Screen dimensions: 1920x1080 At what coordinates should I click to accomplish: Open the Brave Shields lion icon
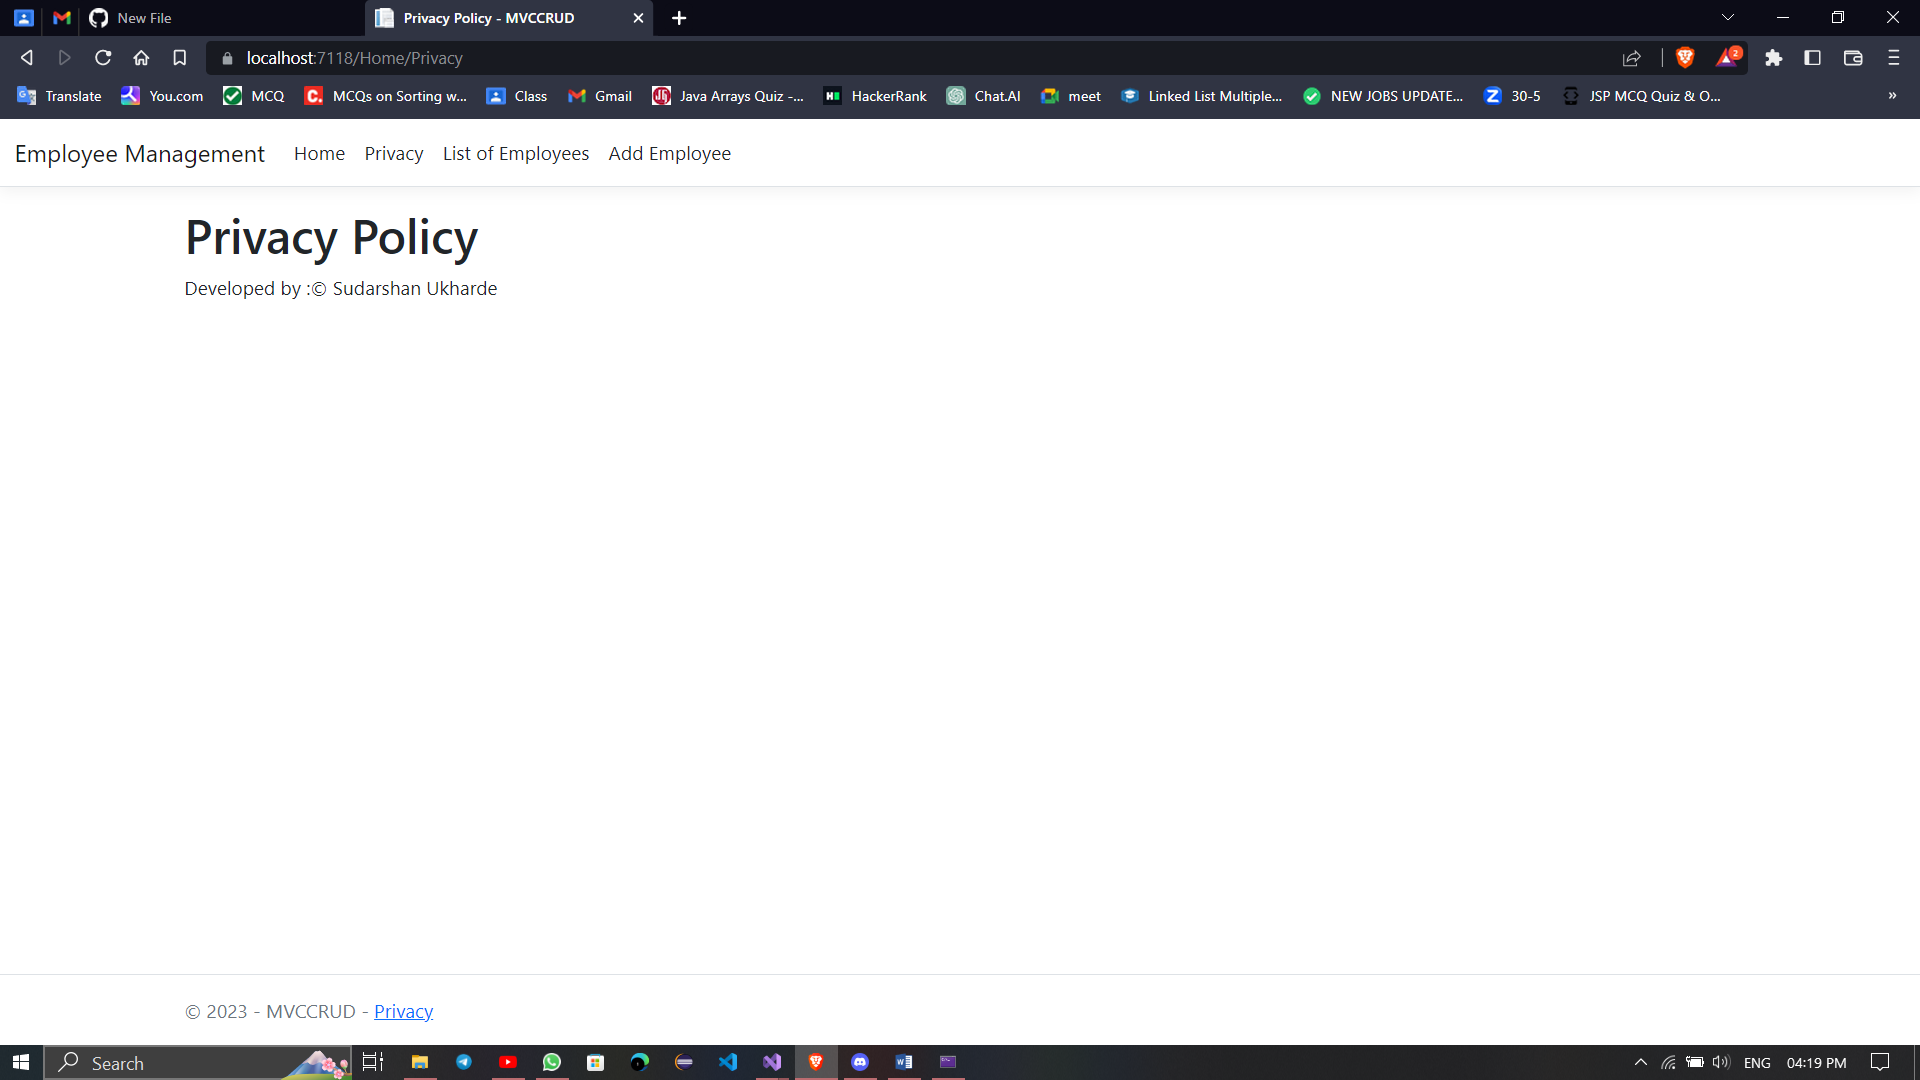(x=1685, y=58)
